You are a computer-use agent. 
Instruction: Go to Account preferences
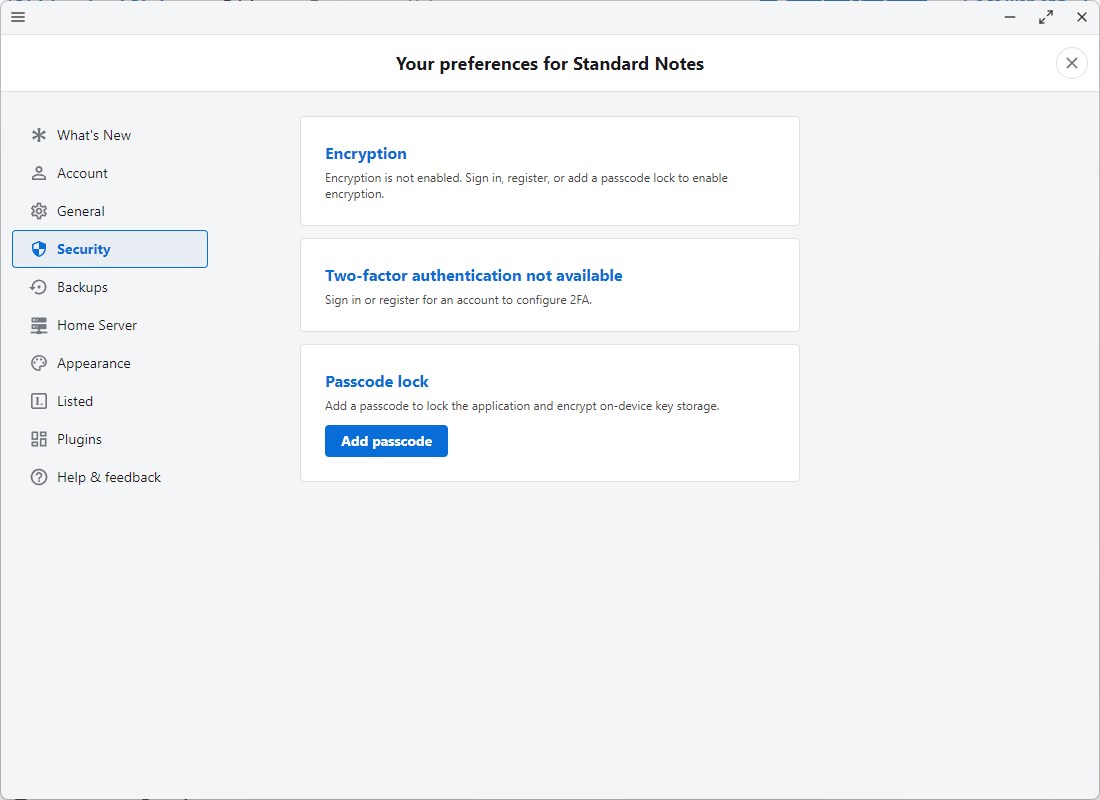coord(110,173)
